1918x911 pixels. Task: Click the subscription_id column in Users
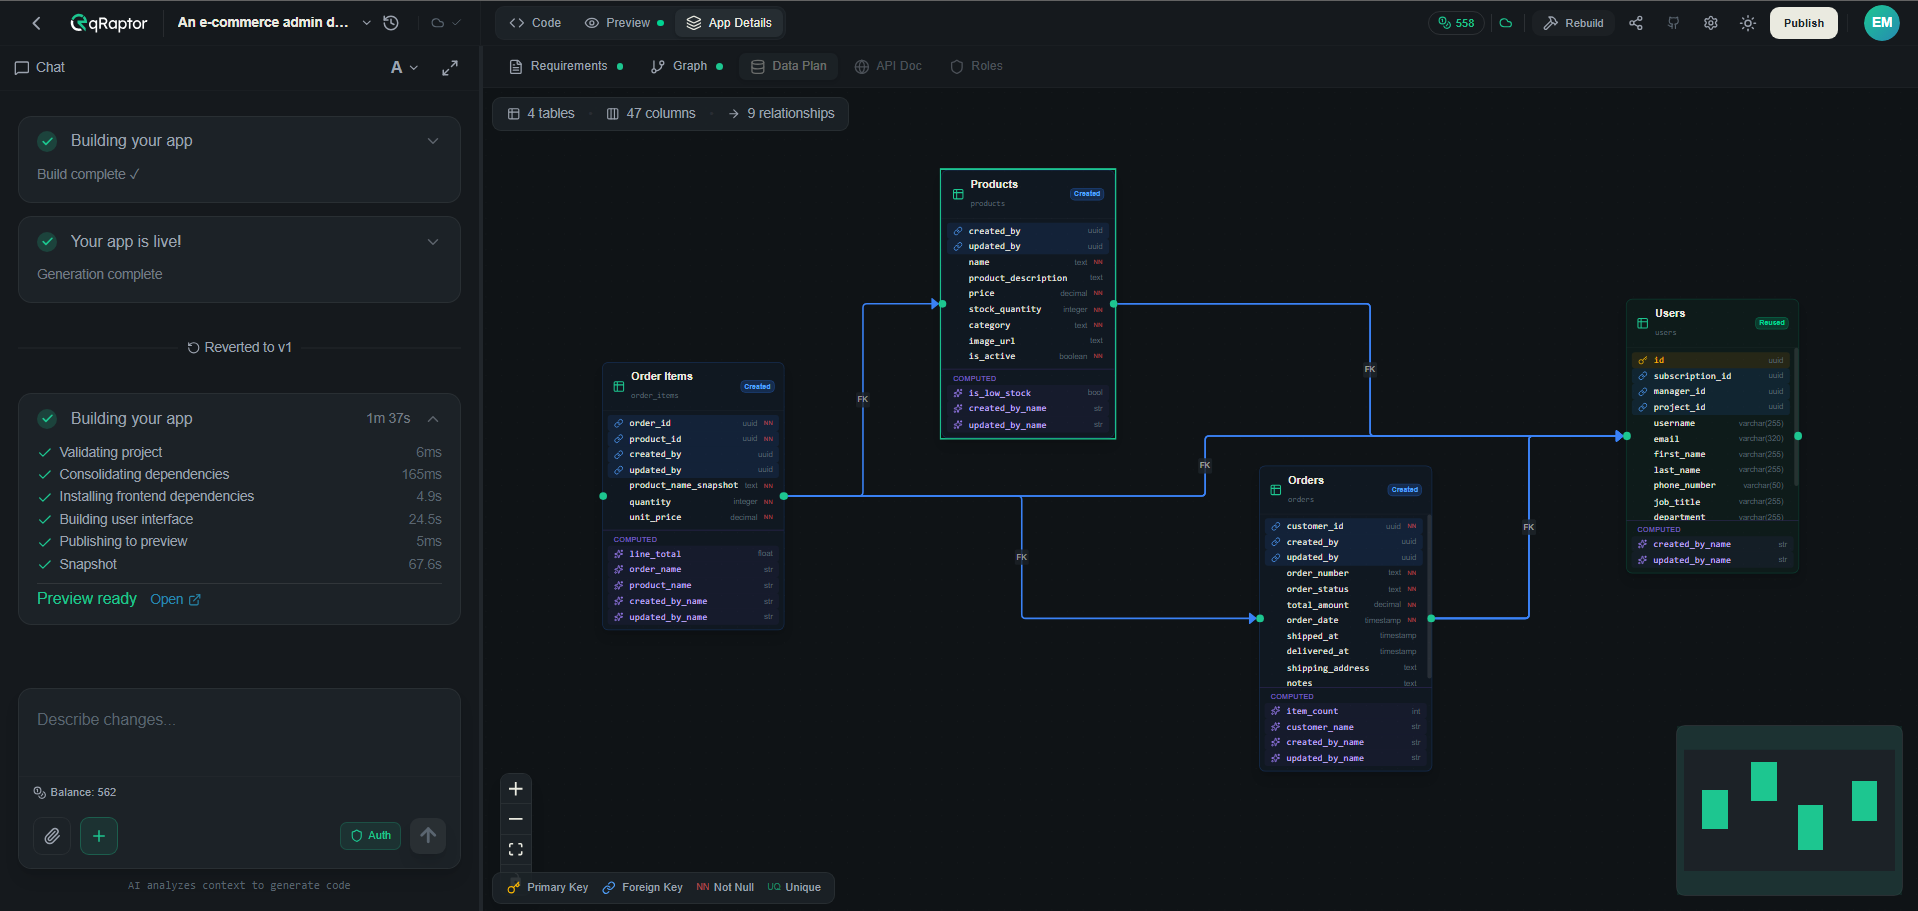(x=1713, y=376)
